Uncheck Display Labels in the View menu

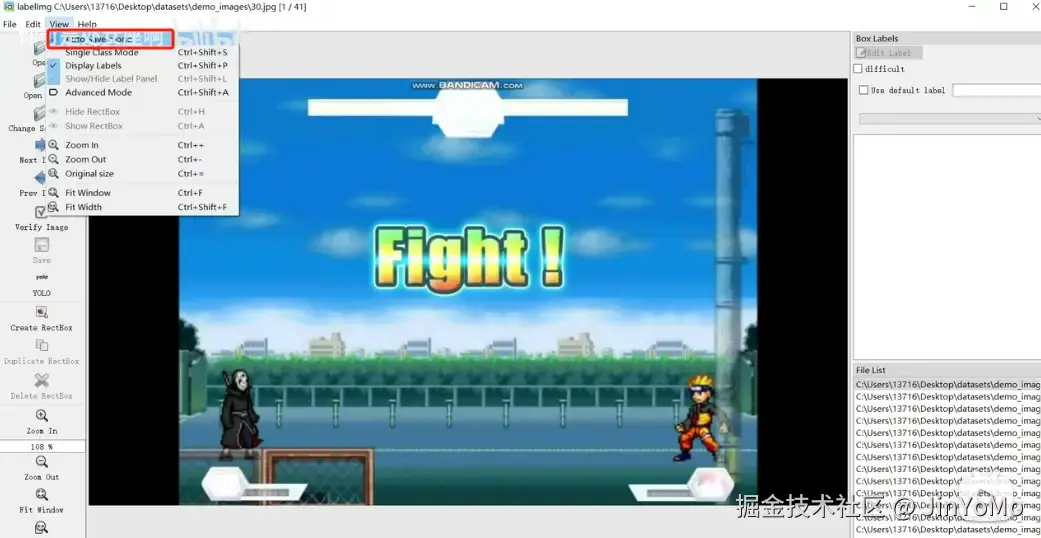click(x=143, y=65)
